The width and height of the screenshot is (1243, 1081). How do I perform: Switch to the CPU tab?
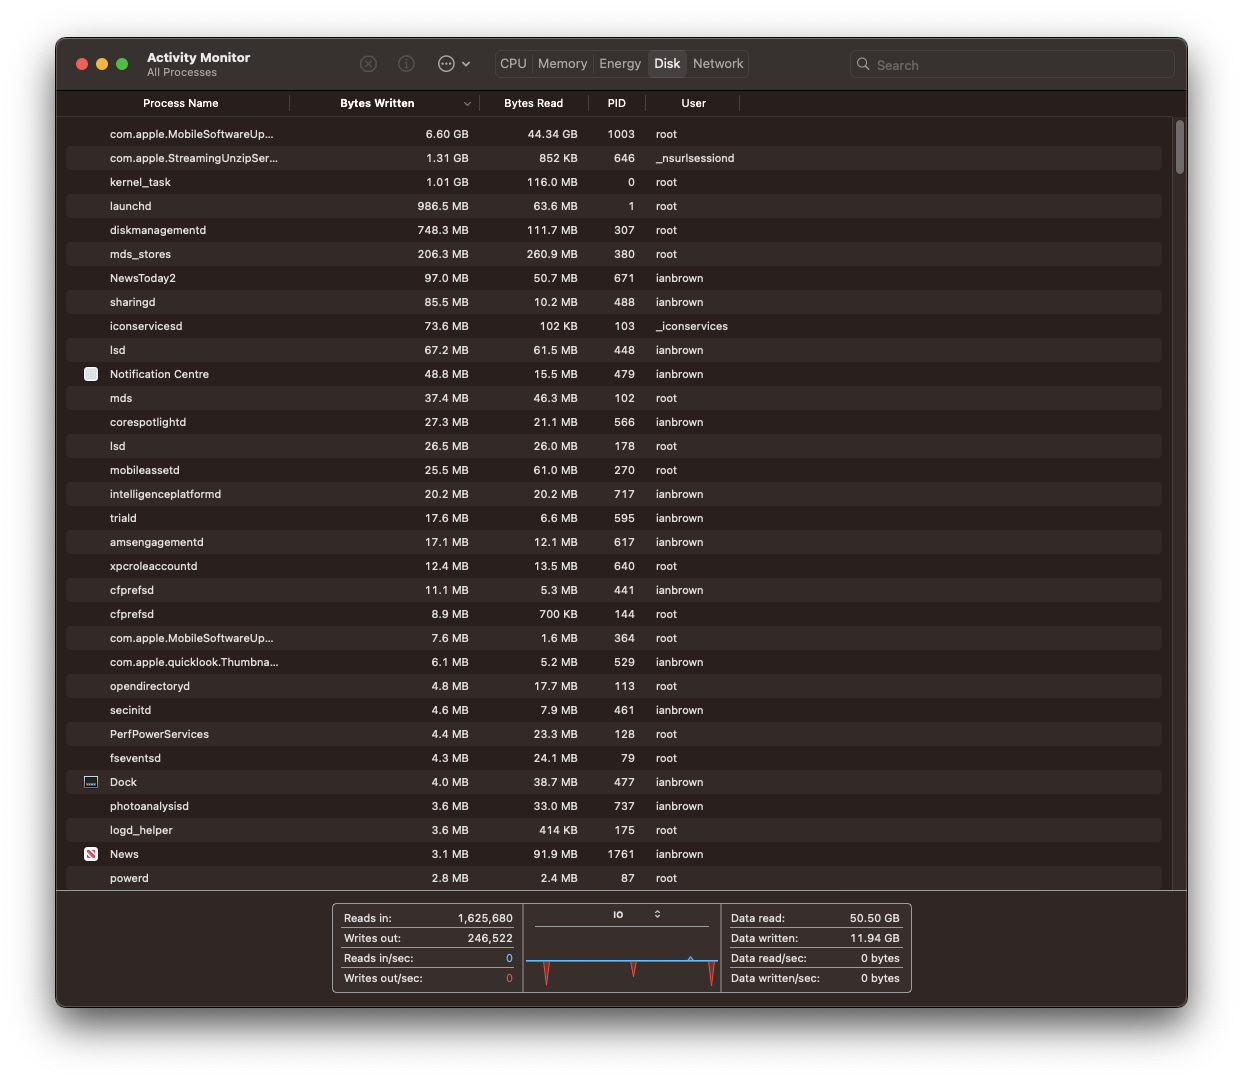point(513,64)
